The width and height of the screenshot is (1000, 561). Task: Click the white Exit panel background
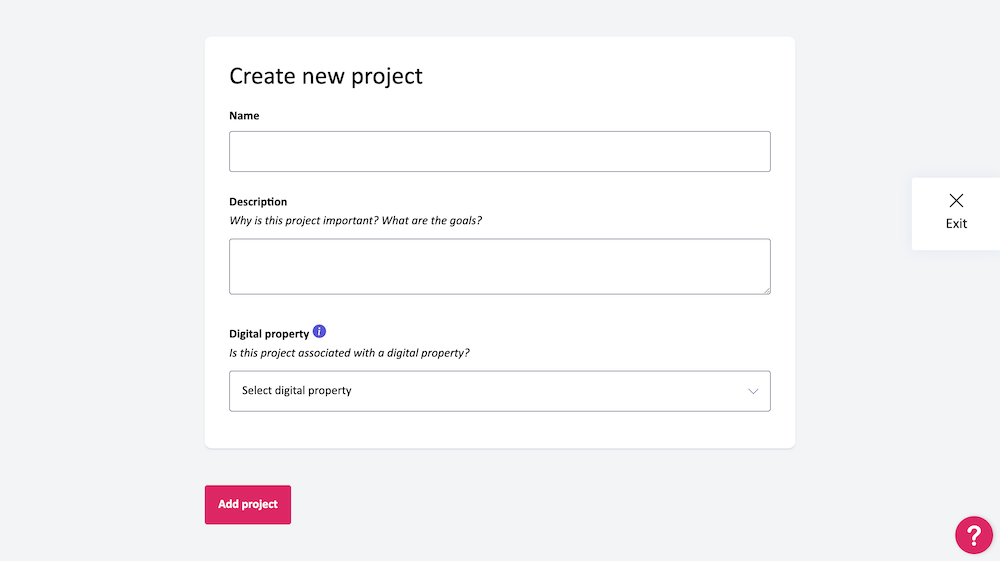click(956, 214)
